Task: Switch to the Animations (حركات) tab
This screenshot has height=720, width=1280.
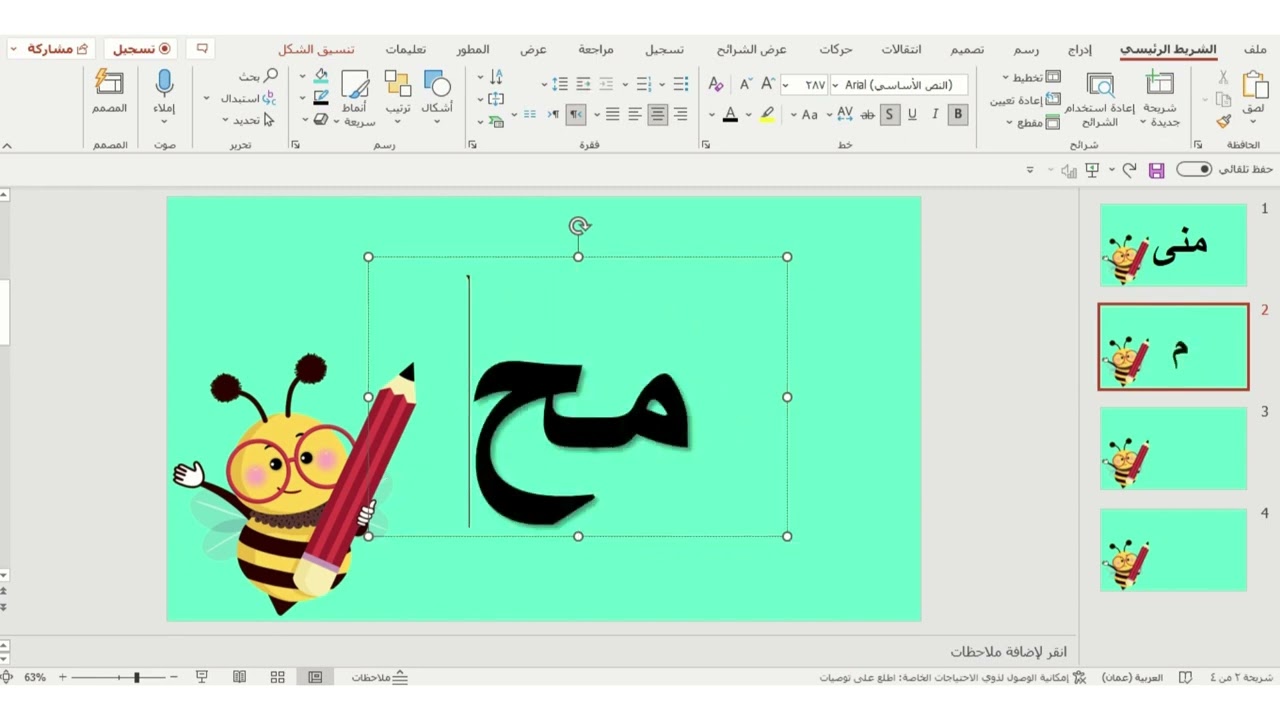Action: (836, 50)
